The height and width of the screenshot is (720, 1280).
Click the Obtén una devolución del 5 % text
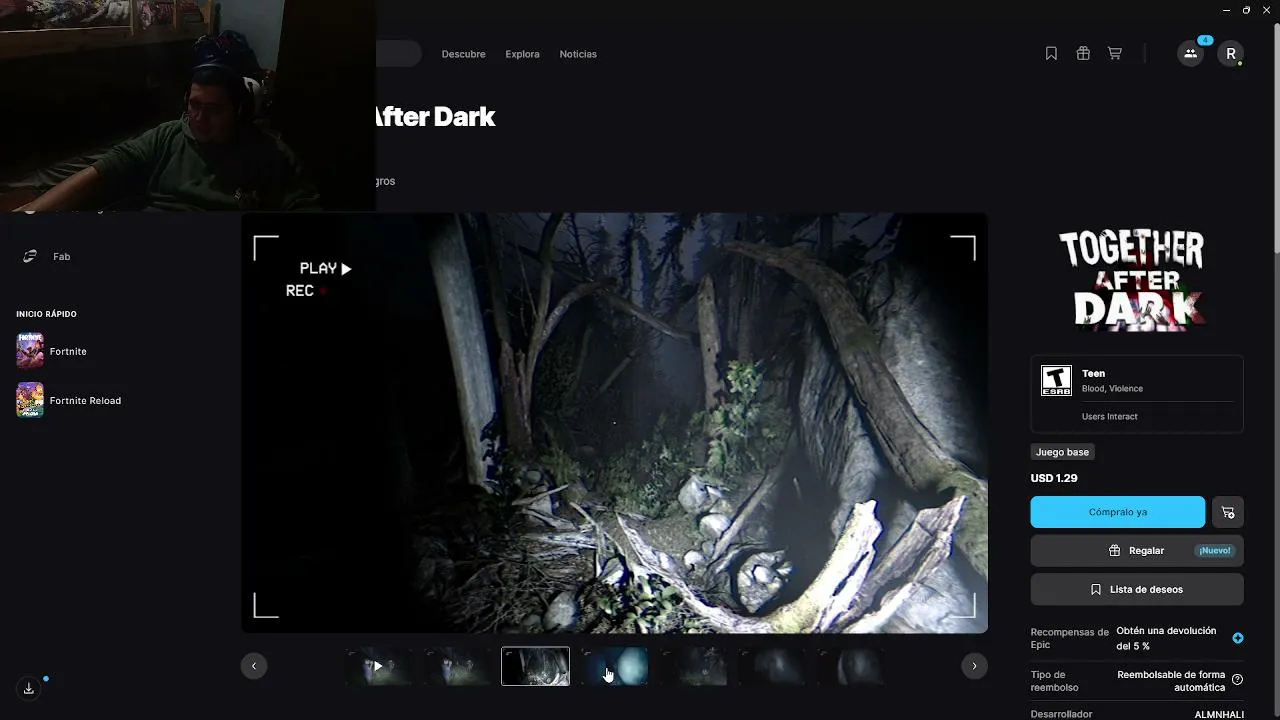pyautogui.click(x=1166, y=638)
